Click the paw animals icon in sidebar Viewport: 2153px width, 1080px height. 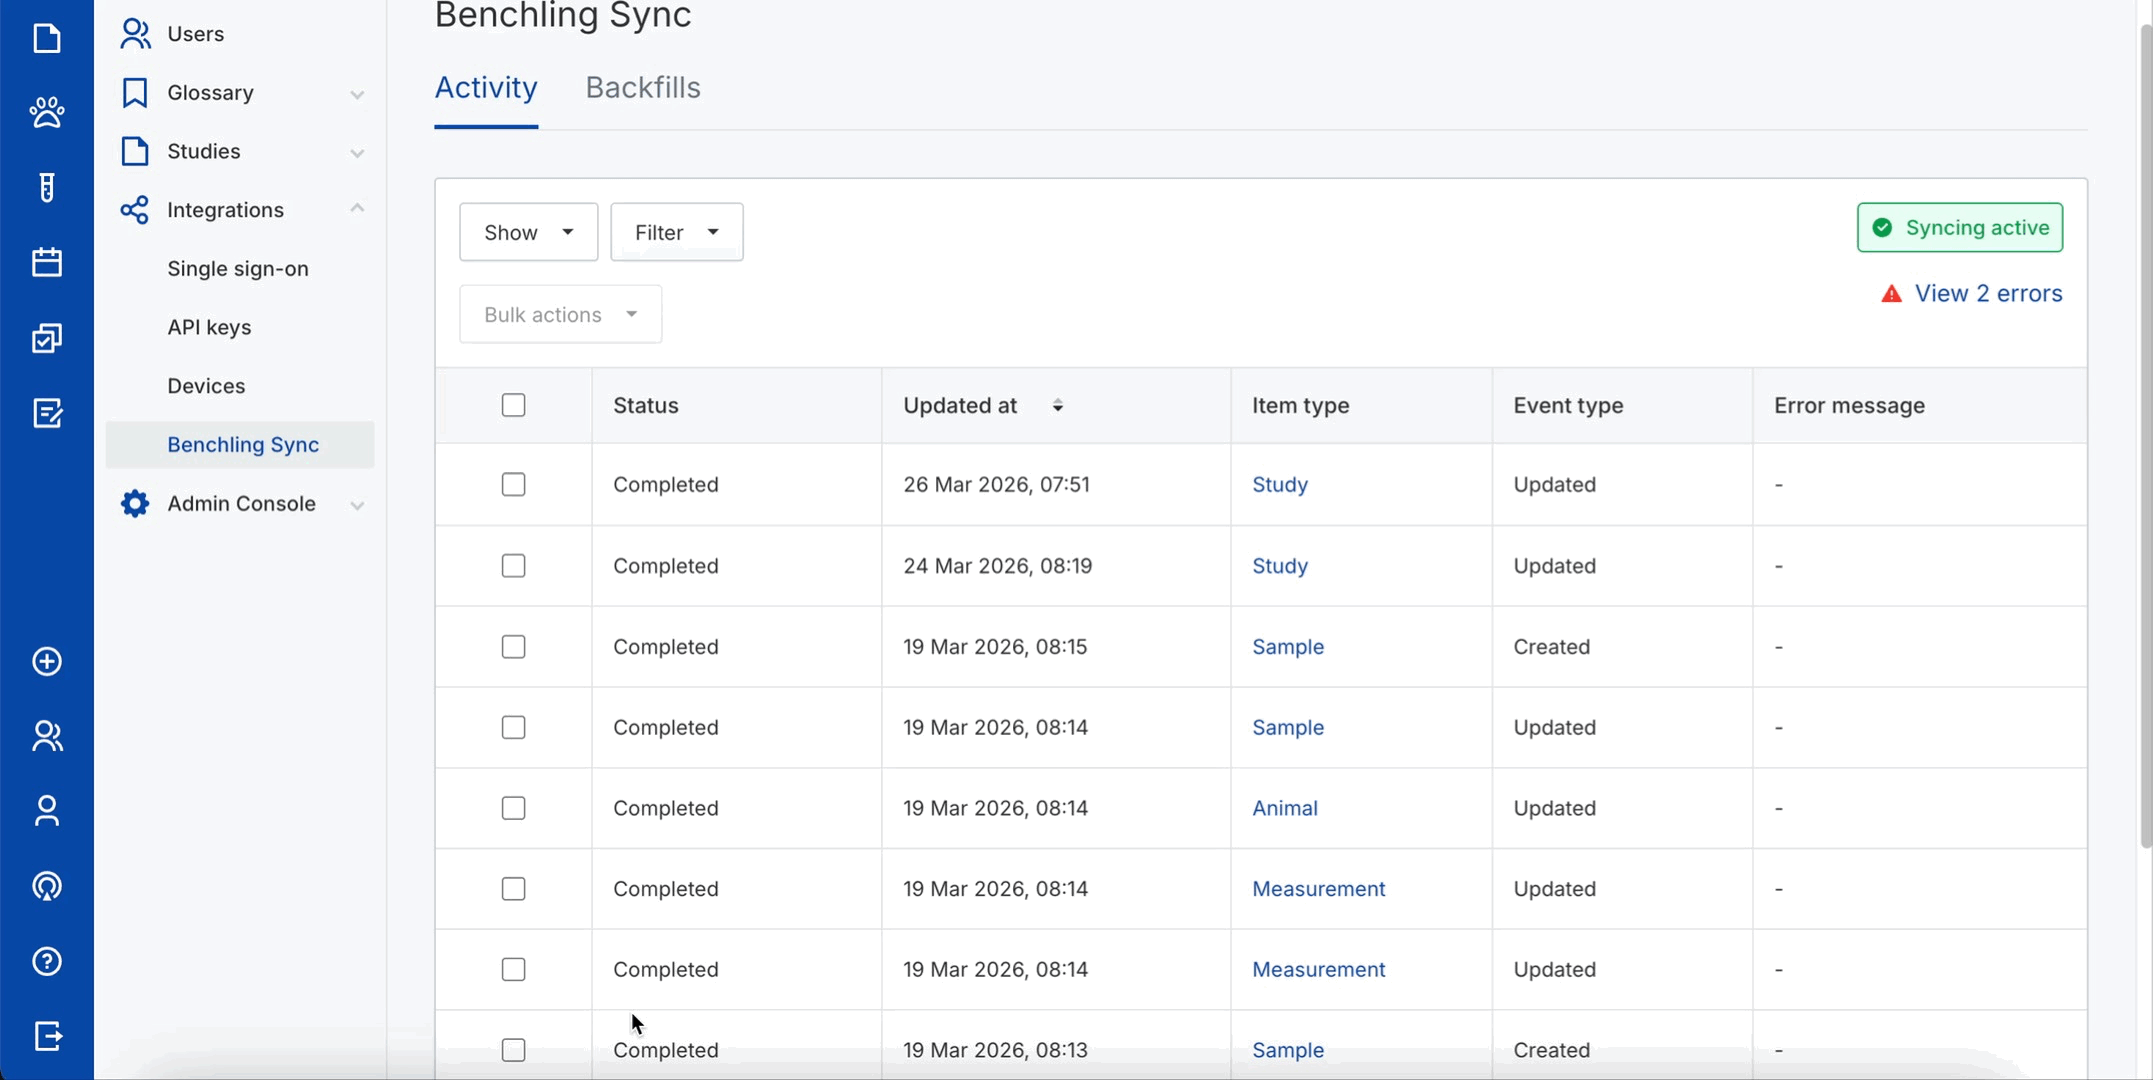pyautogui.click(x=47, y=112)
